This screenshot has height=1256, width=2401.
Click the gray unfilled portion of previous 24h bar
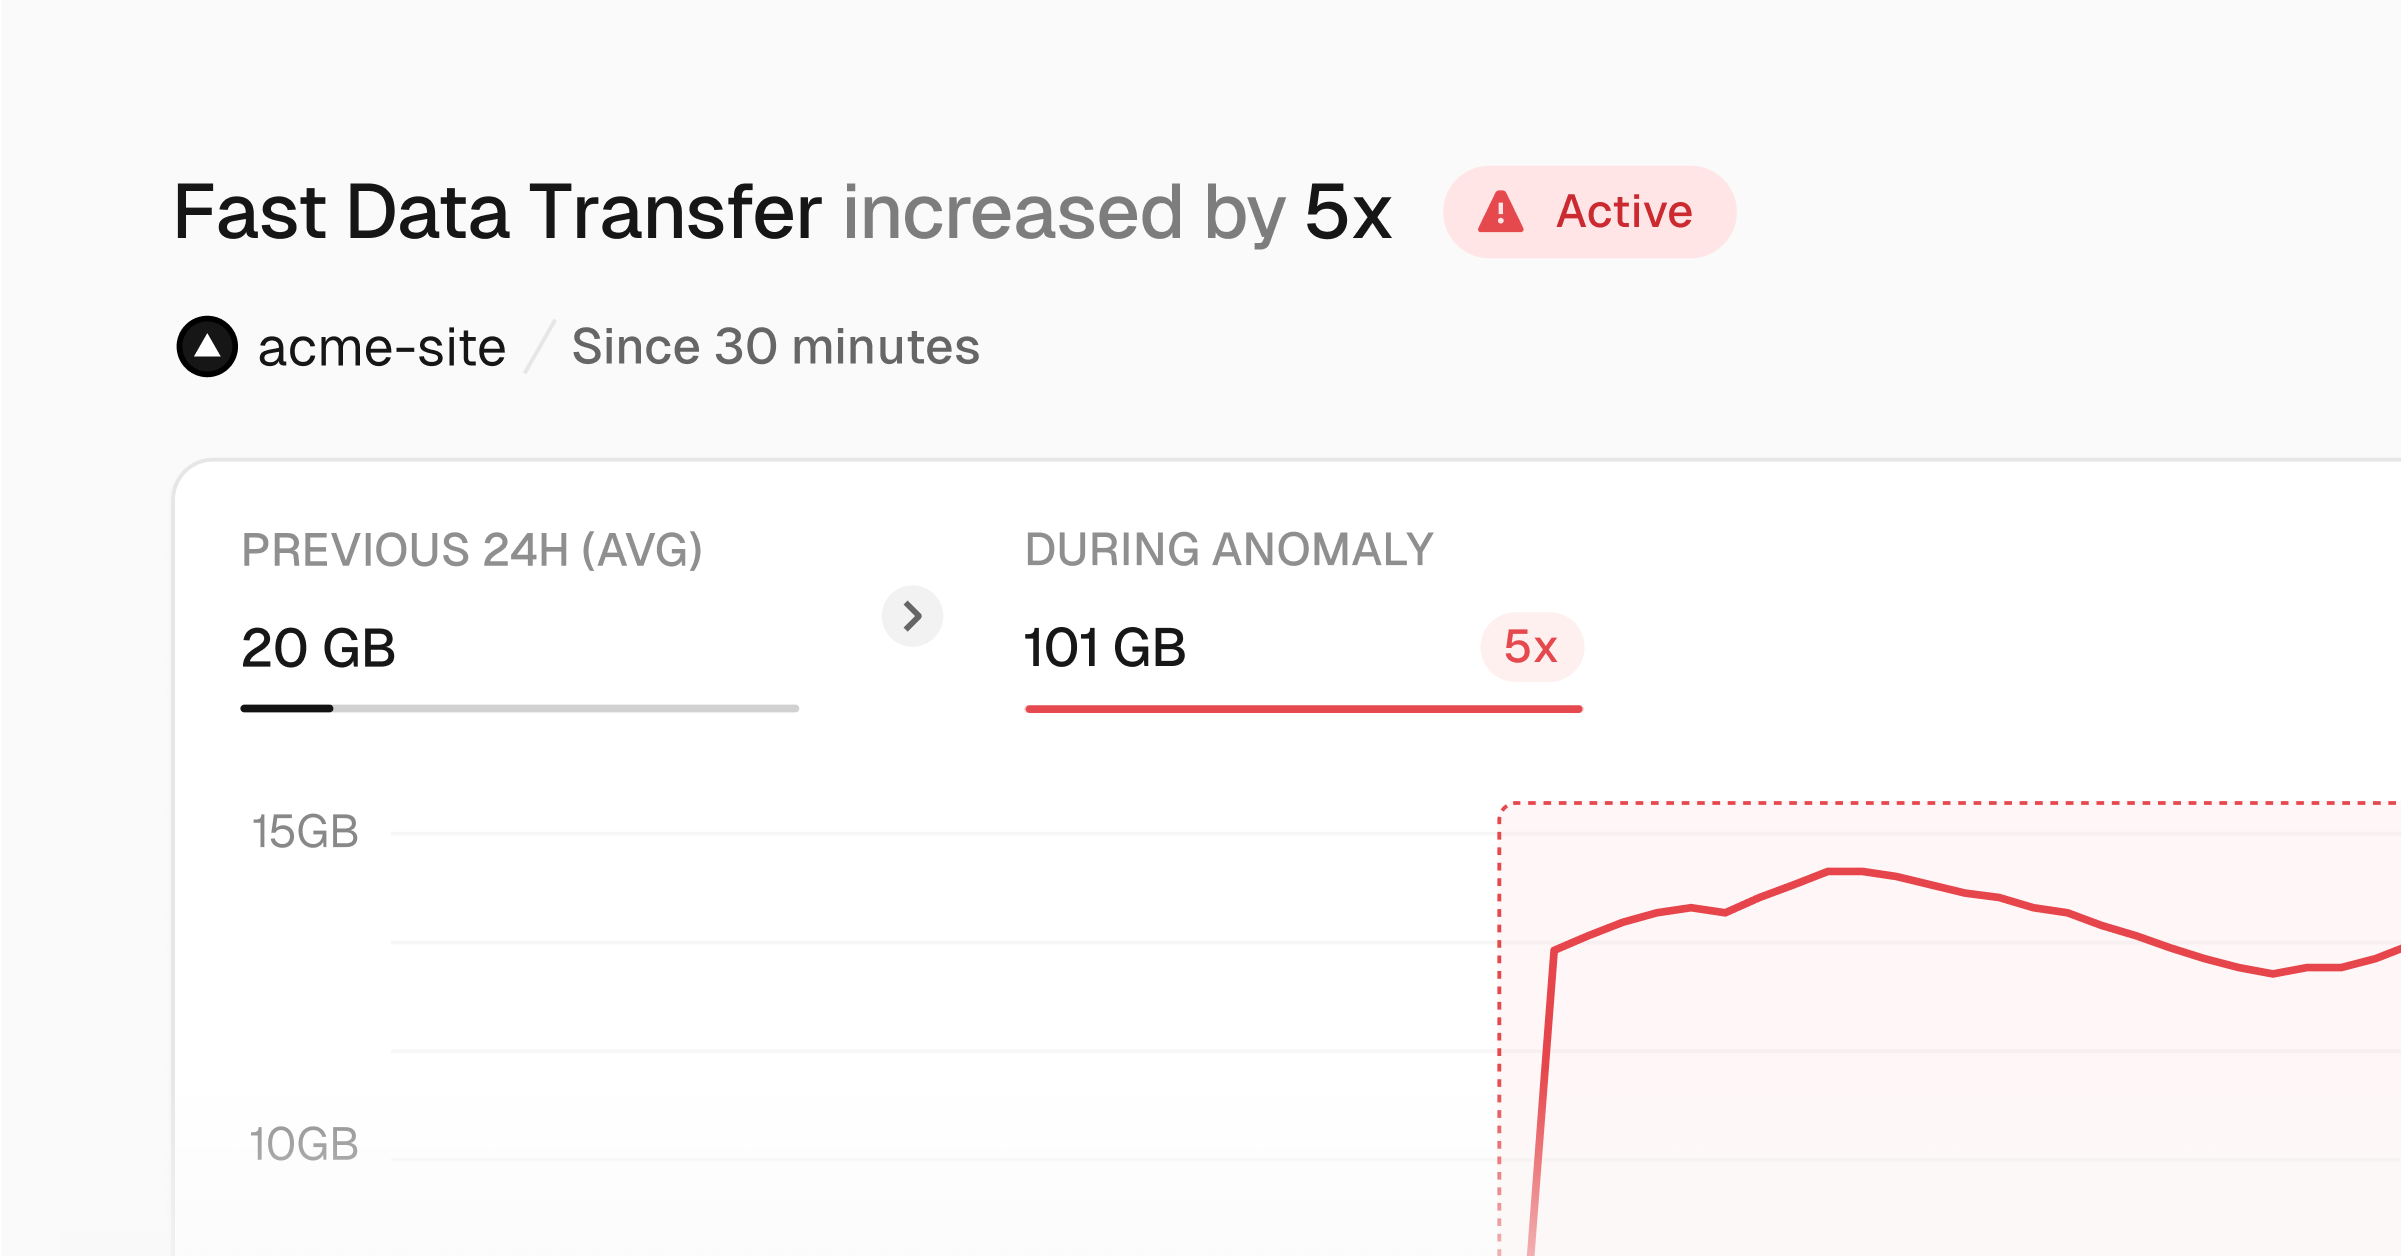(x=565, y=709)
